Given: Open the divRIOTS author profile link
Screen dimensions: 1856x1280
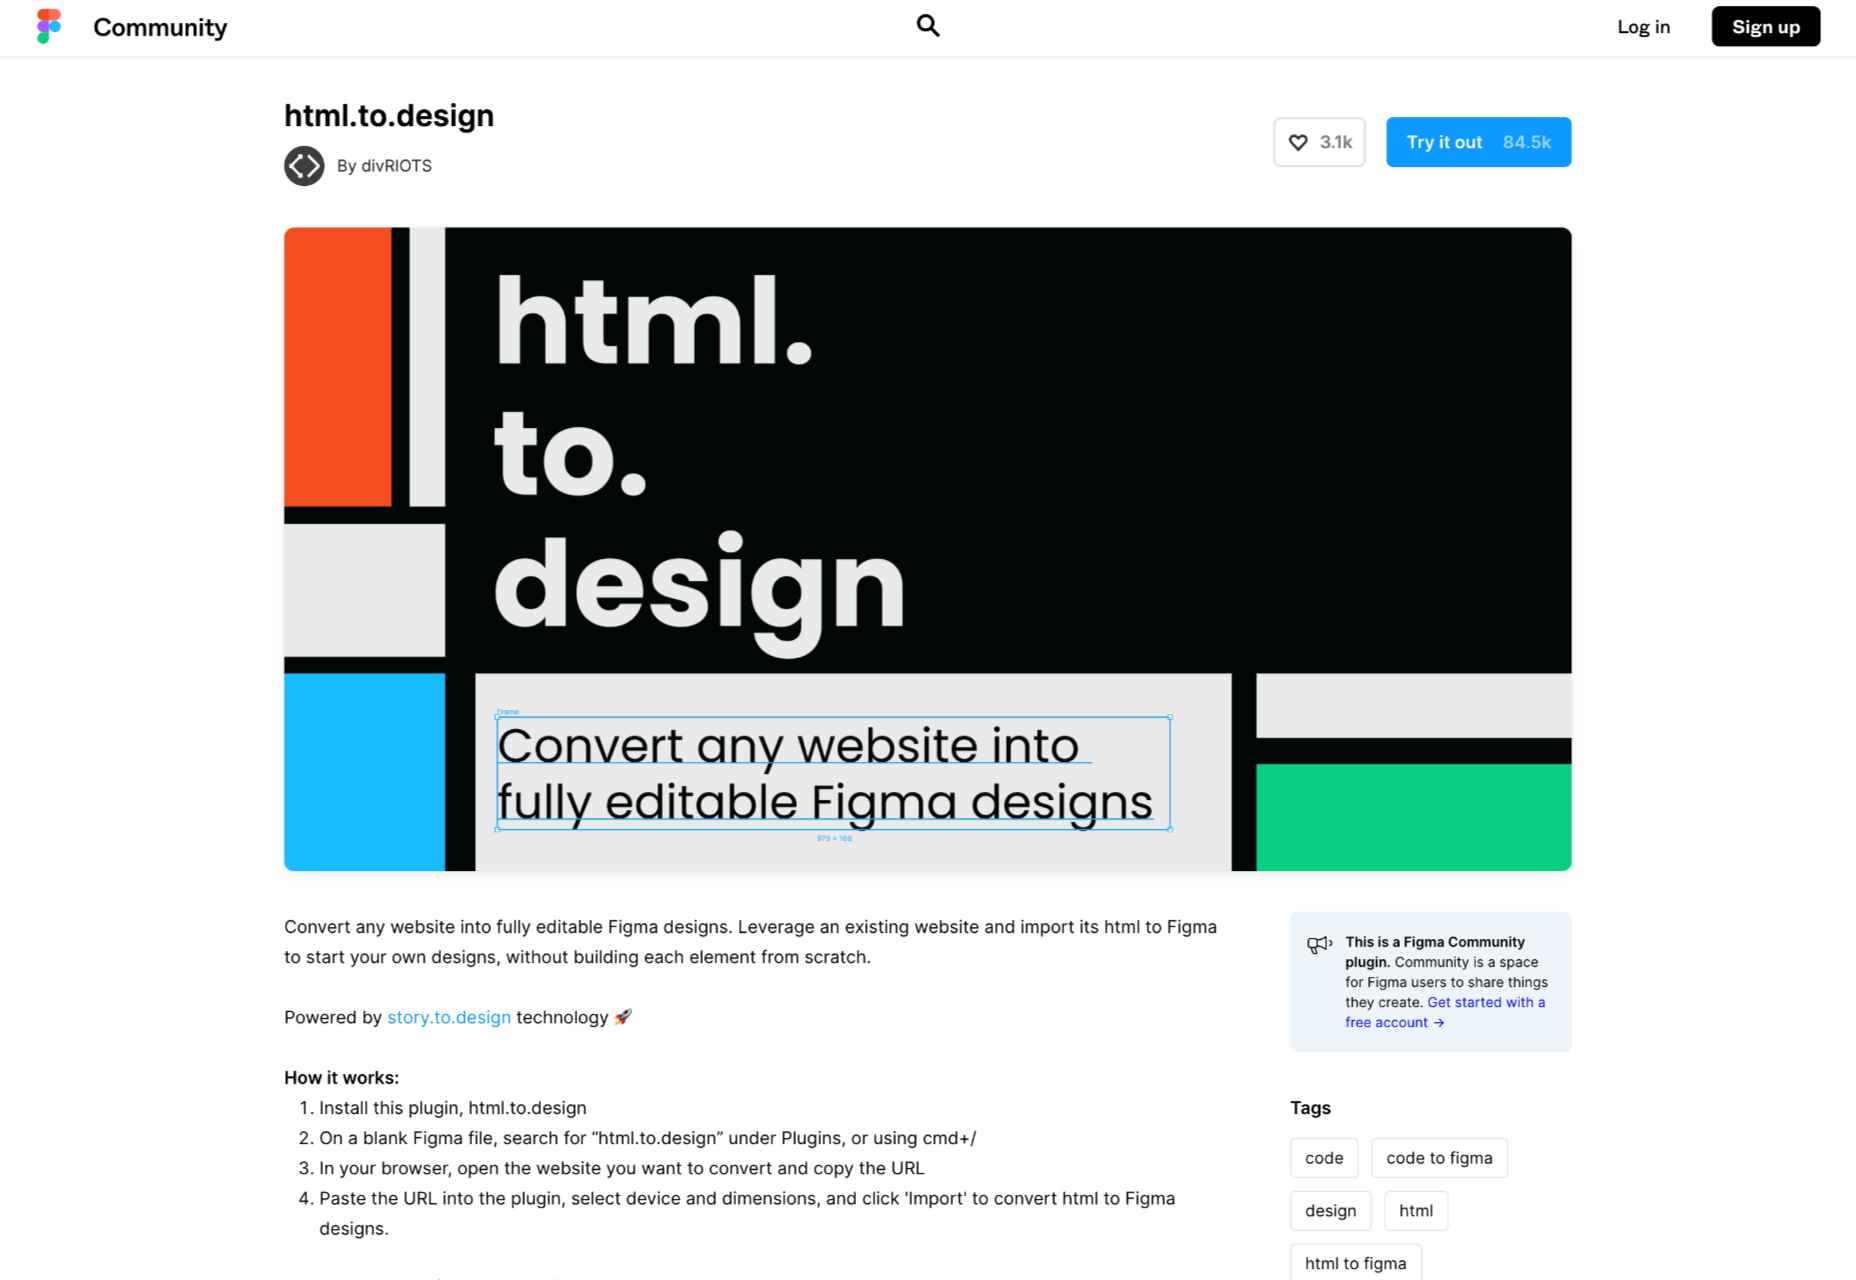Looking at the screenshot, I should pyautogui.click(x=396, y=166).
